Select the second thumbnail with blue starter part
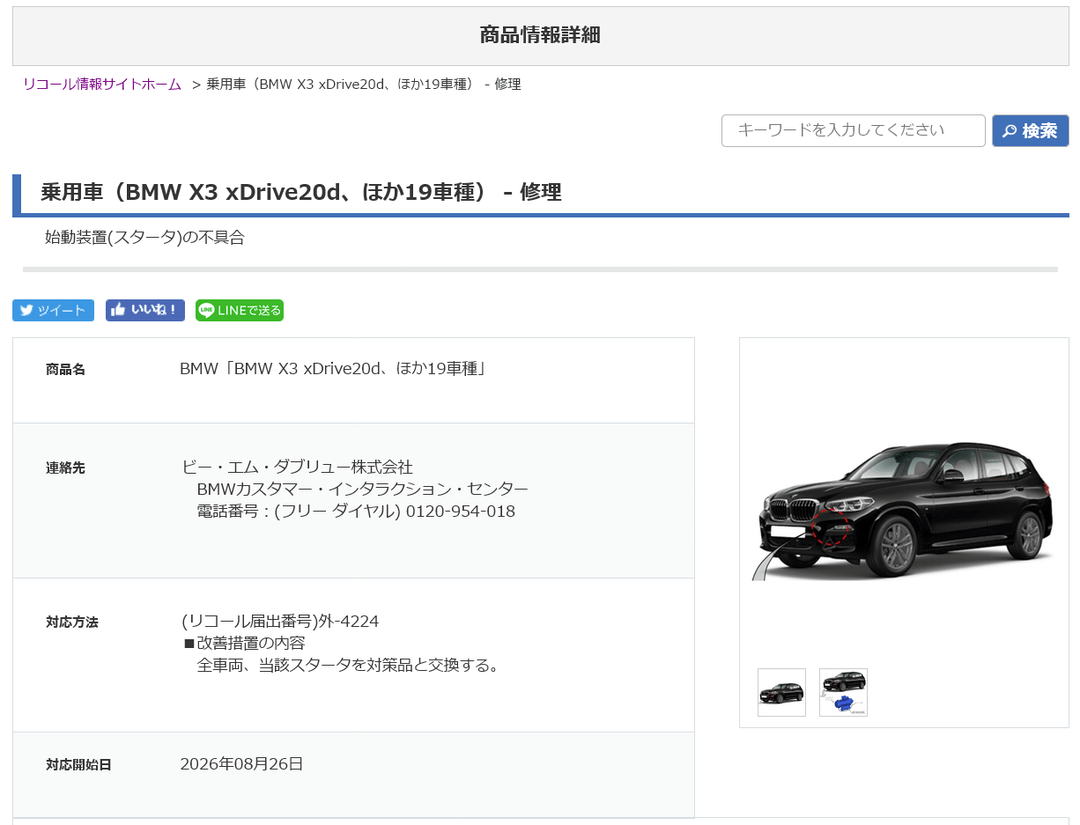 click(x=843, y=692)
